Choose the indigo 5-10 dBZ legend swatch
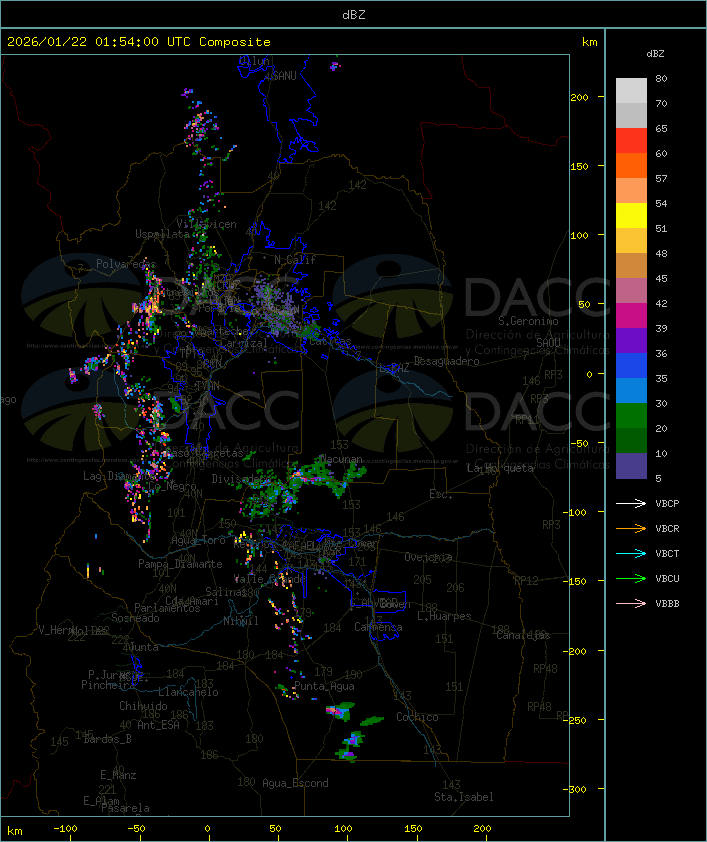The width and height of the screenshot is (707, 842). 631,466
